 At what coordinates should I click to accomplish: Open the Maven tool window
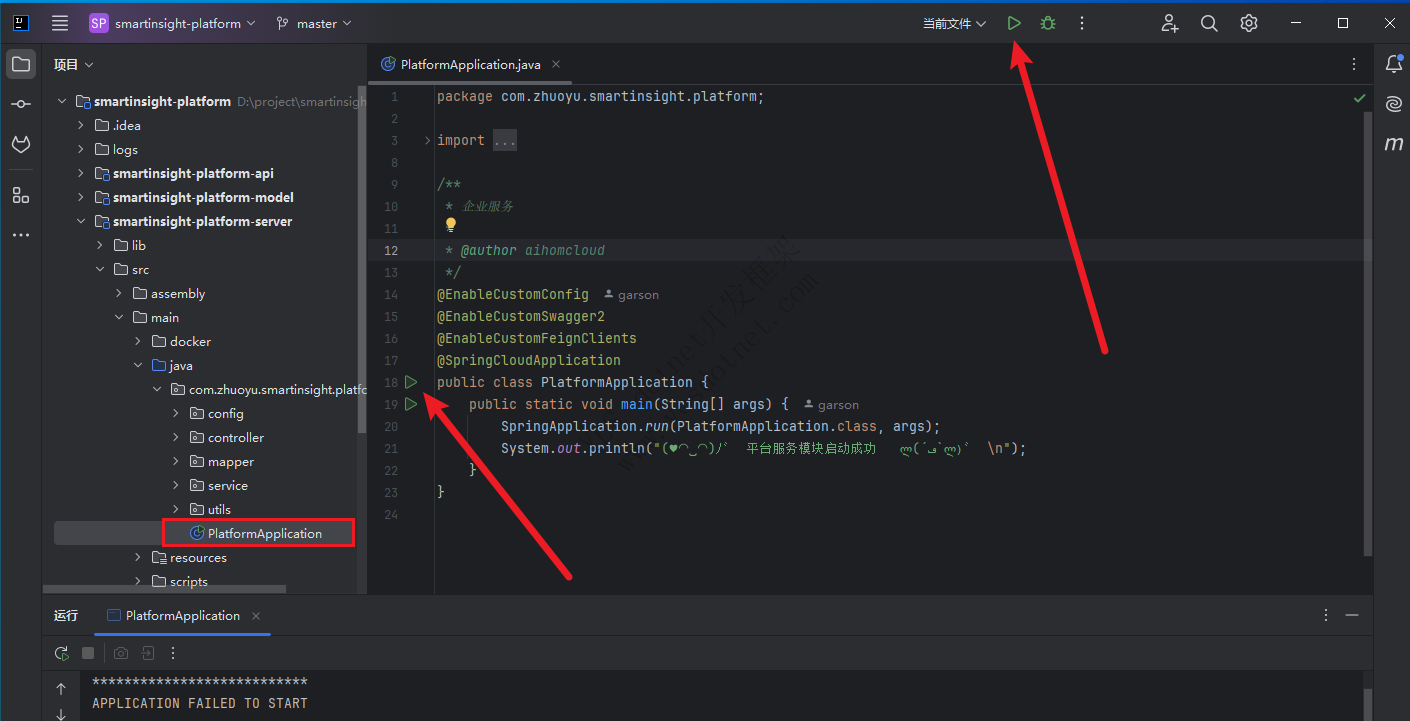tap(1394, 144)
